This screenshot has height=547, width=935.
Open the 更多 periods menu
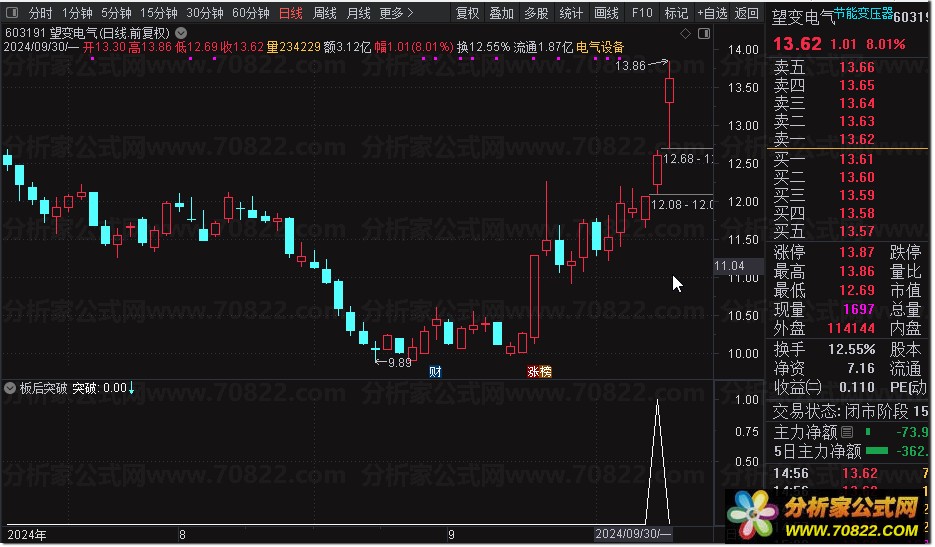396,13
